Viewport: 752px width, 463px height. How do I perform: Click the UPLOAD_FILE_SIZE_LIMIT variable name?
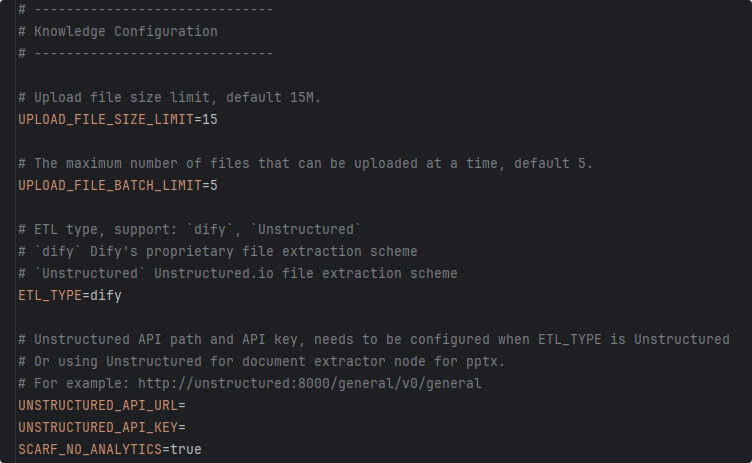click(106, 119)
